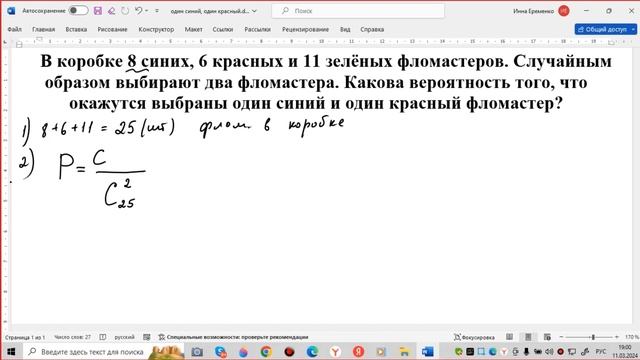
Task: Open the Общий доступ dropdown arrow
Action: (x=633, y=29)
